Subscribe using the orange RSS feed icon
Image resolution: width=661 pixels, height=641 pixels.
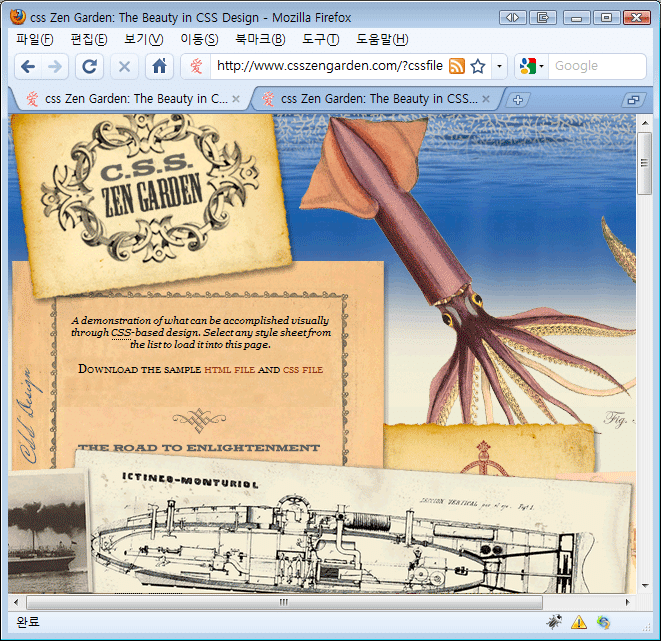pos(457,66)
